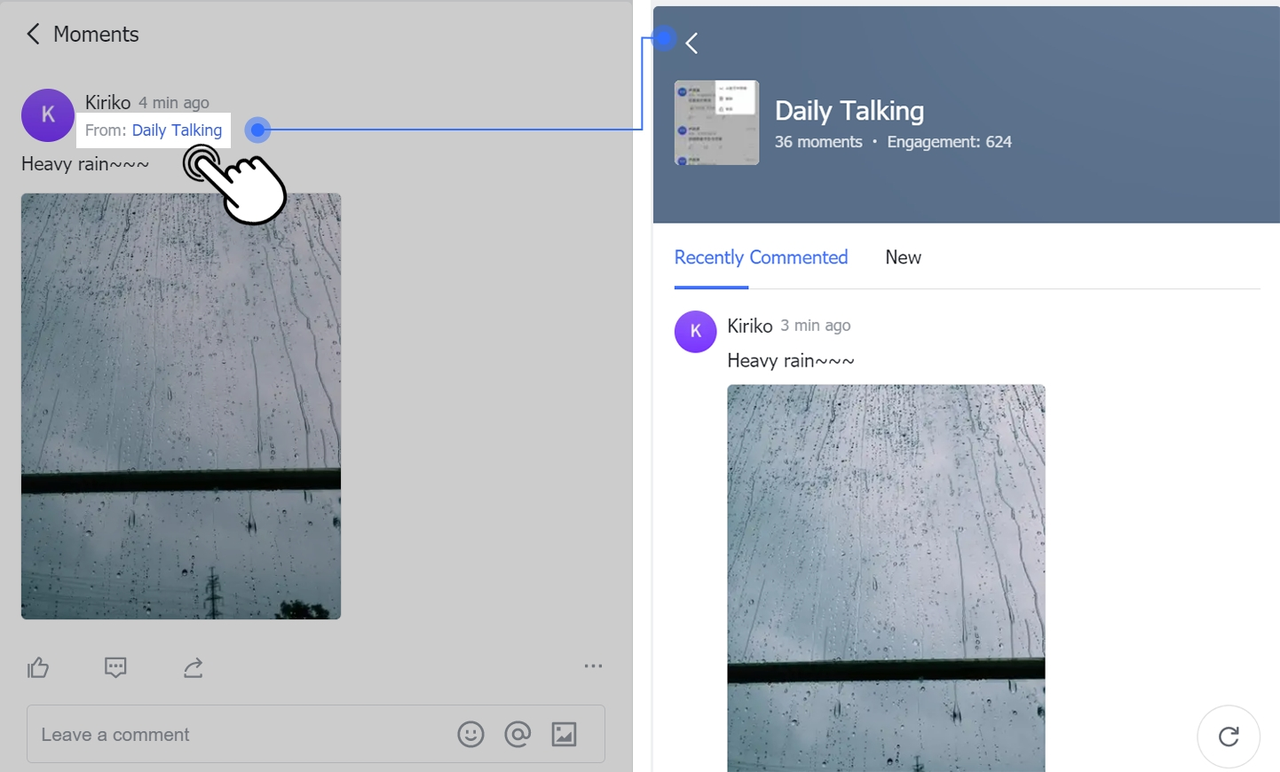1280x772 pixels.
Task: Like Kiriko's Heavy rain post
Action: (x=38, y=668)
